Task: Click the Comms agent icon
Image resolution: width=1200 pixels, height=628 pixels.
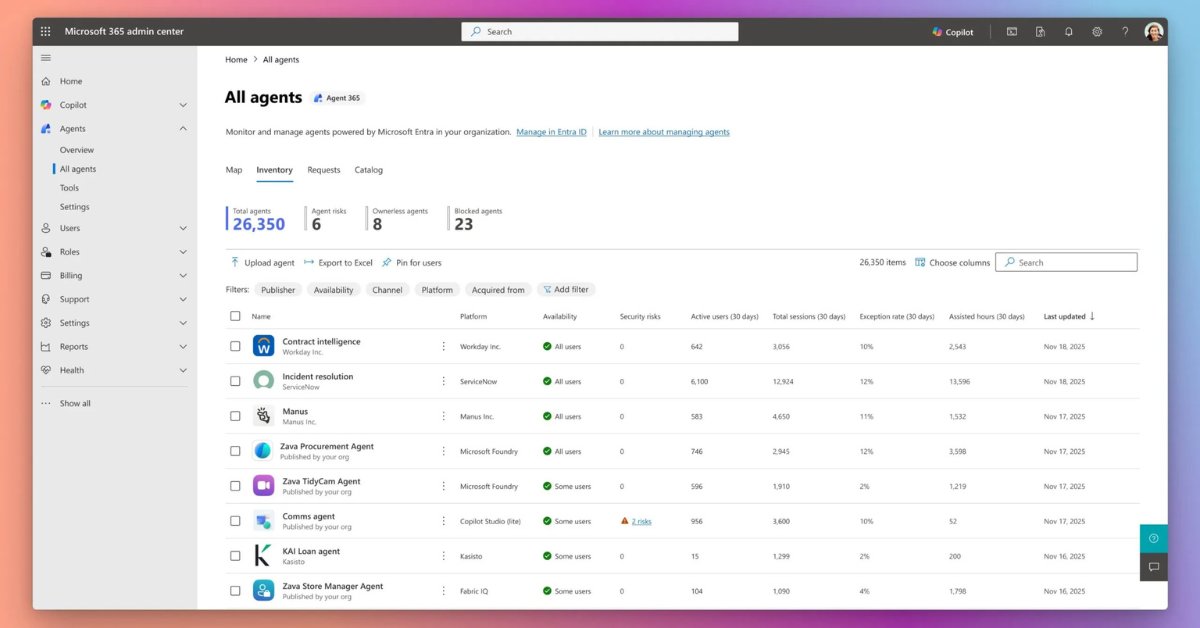Action: (x=264, y=521)
